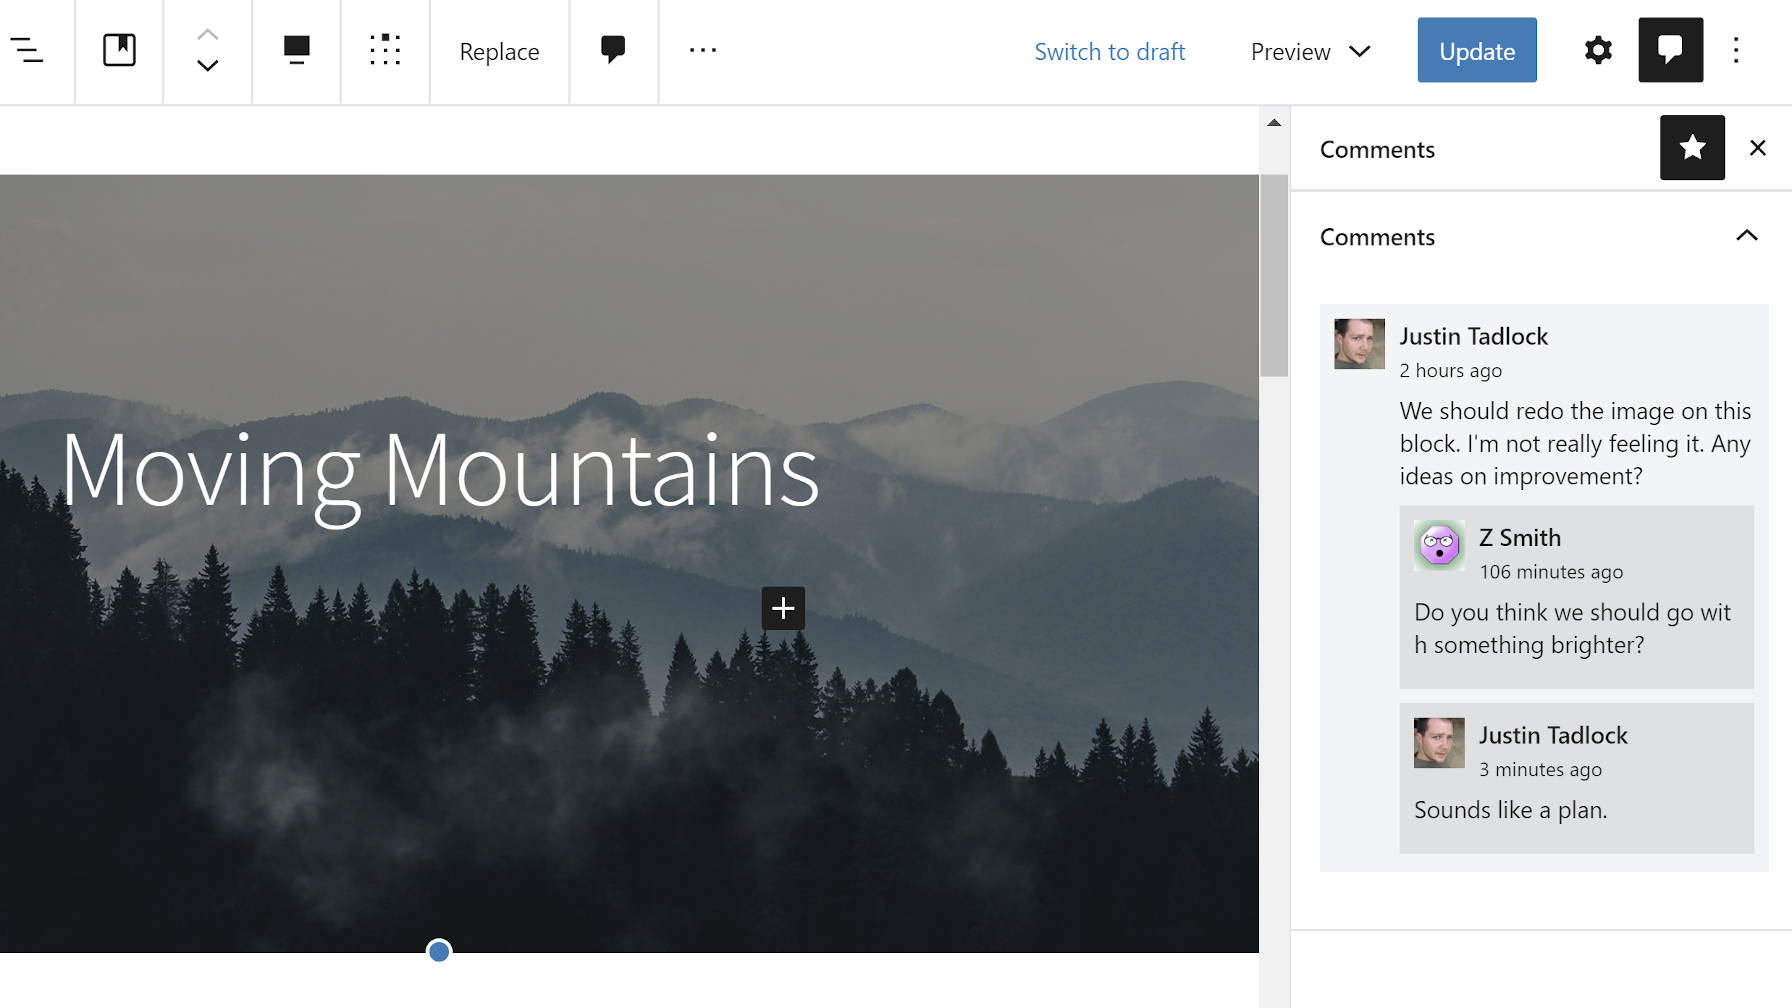Image resolution: width=1792 pixels, height=1008 pixels.
Task: Click the Update button
Action: [x=1477, y=50]
